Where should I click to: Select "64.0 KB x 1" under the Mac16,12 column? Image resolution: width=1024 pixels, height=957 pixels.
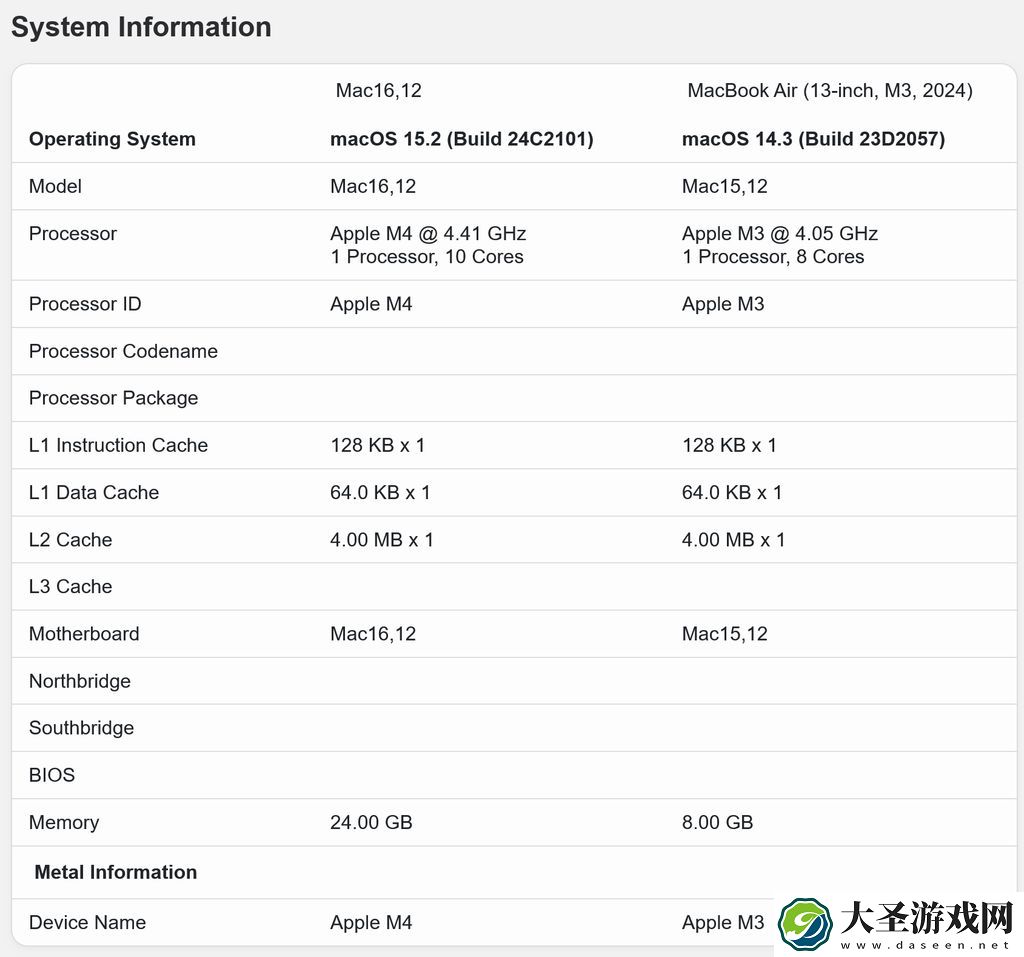point(380,492)
